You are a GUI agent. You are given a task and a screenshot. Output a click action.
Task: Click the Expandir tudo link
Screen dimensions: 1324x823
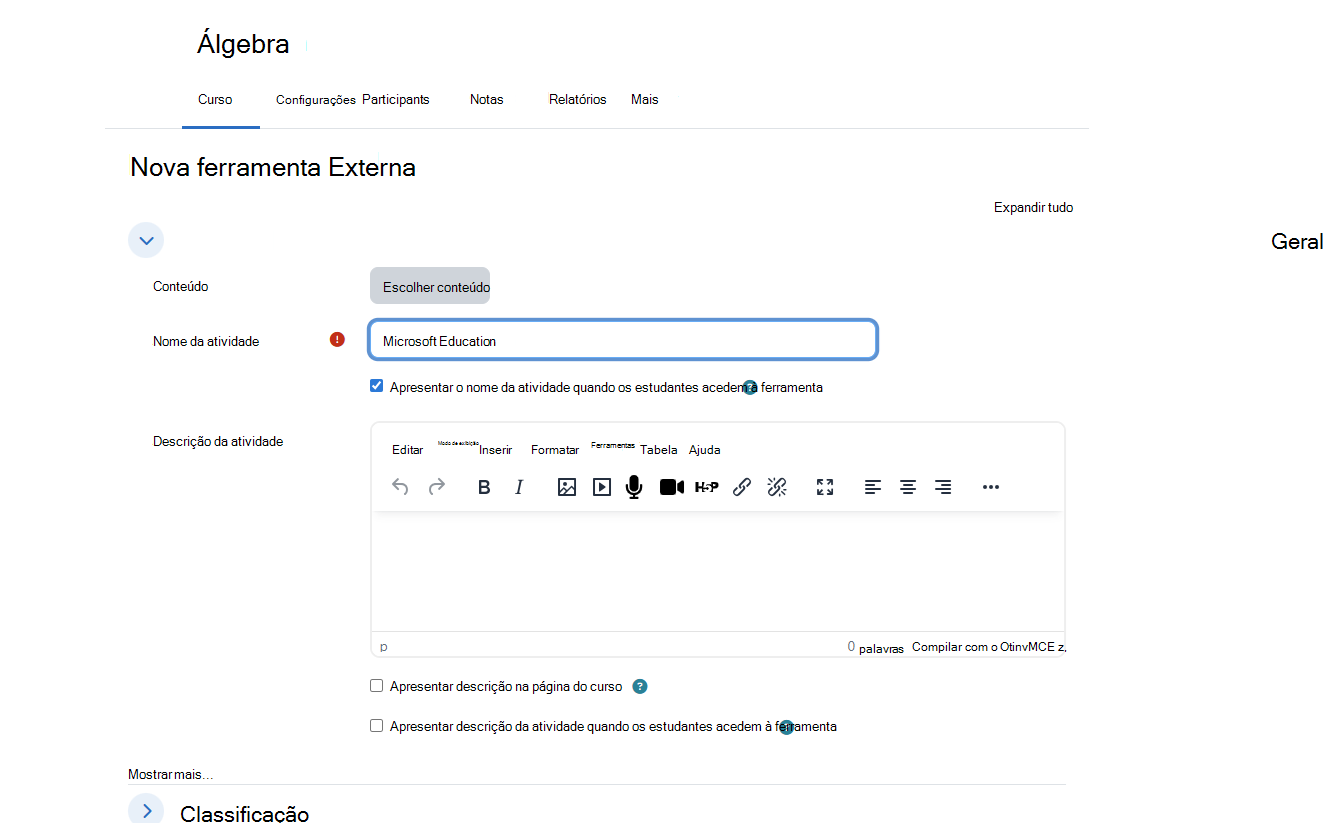[1033, 208]
